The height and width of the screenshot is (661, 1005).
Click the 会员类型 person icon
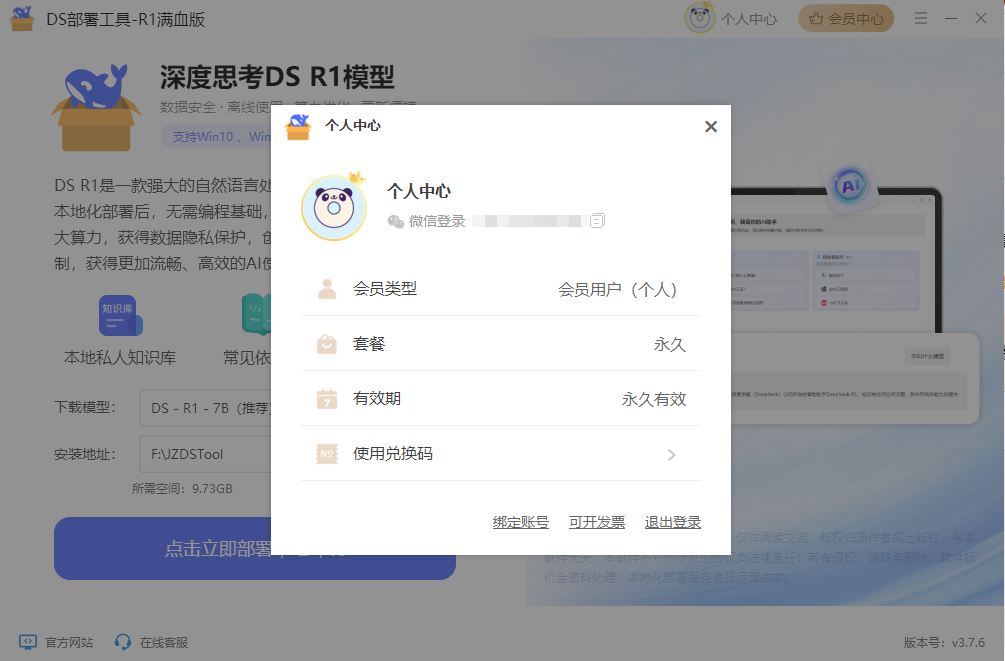[x=327, y=289]
